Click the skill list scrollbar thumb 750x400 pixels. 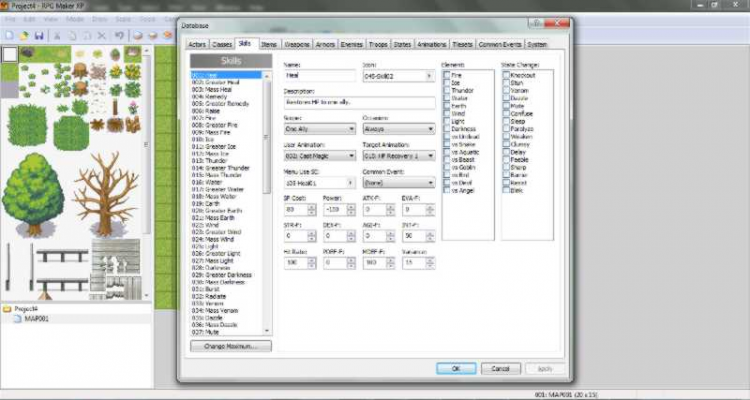tap(267, 137)
